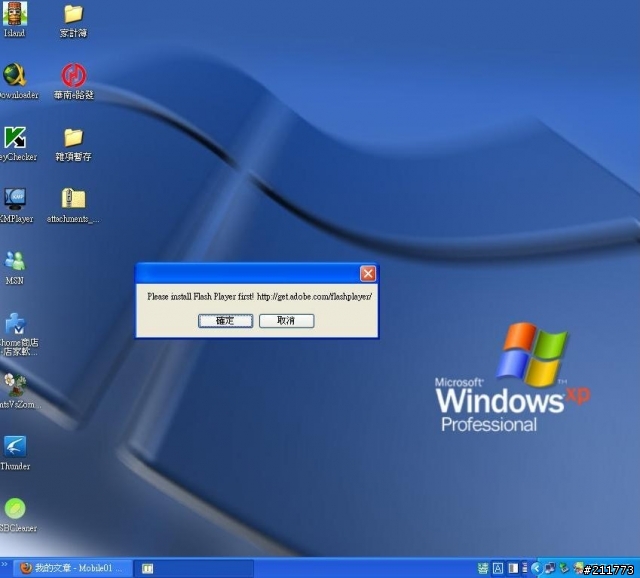
Task: Toggle the language bar 'A' input mode
Action: coord(498,568)
